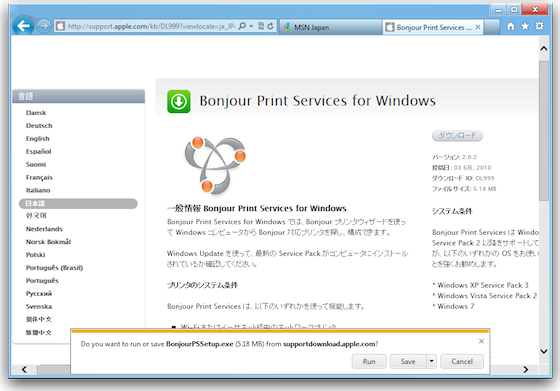The image size is (560, 391).
Task: Switch language to English
Action: point(38,139)
